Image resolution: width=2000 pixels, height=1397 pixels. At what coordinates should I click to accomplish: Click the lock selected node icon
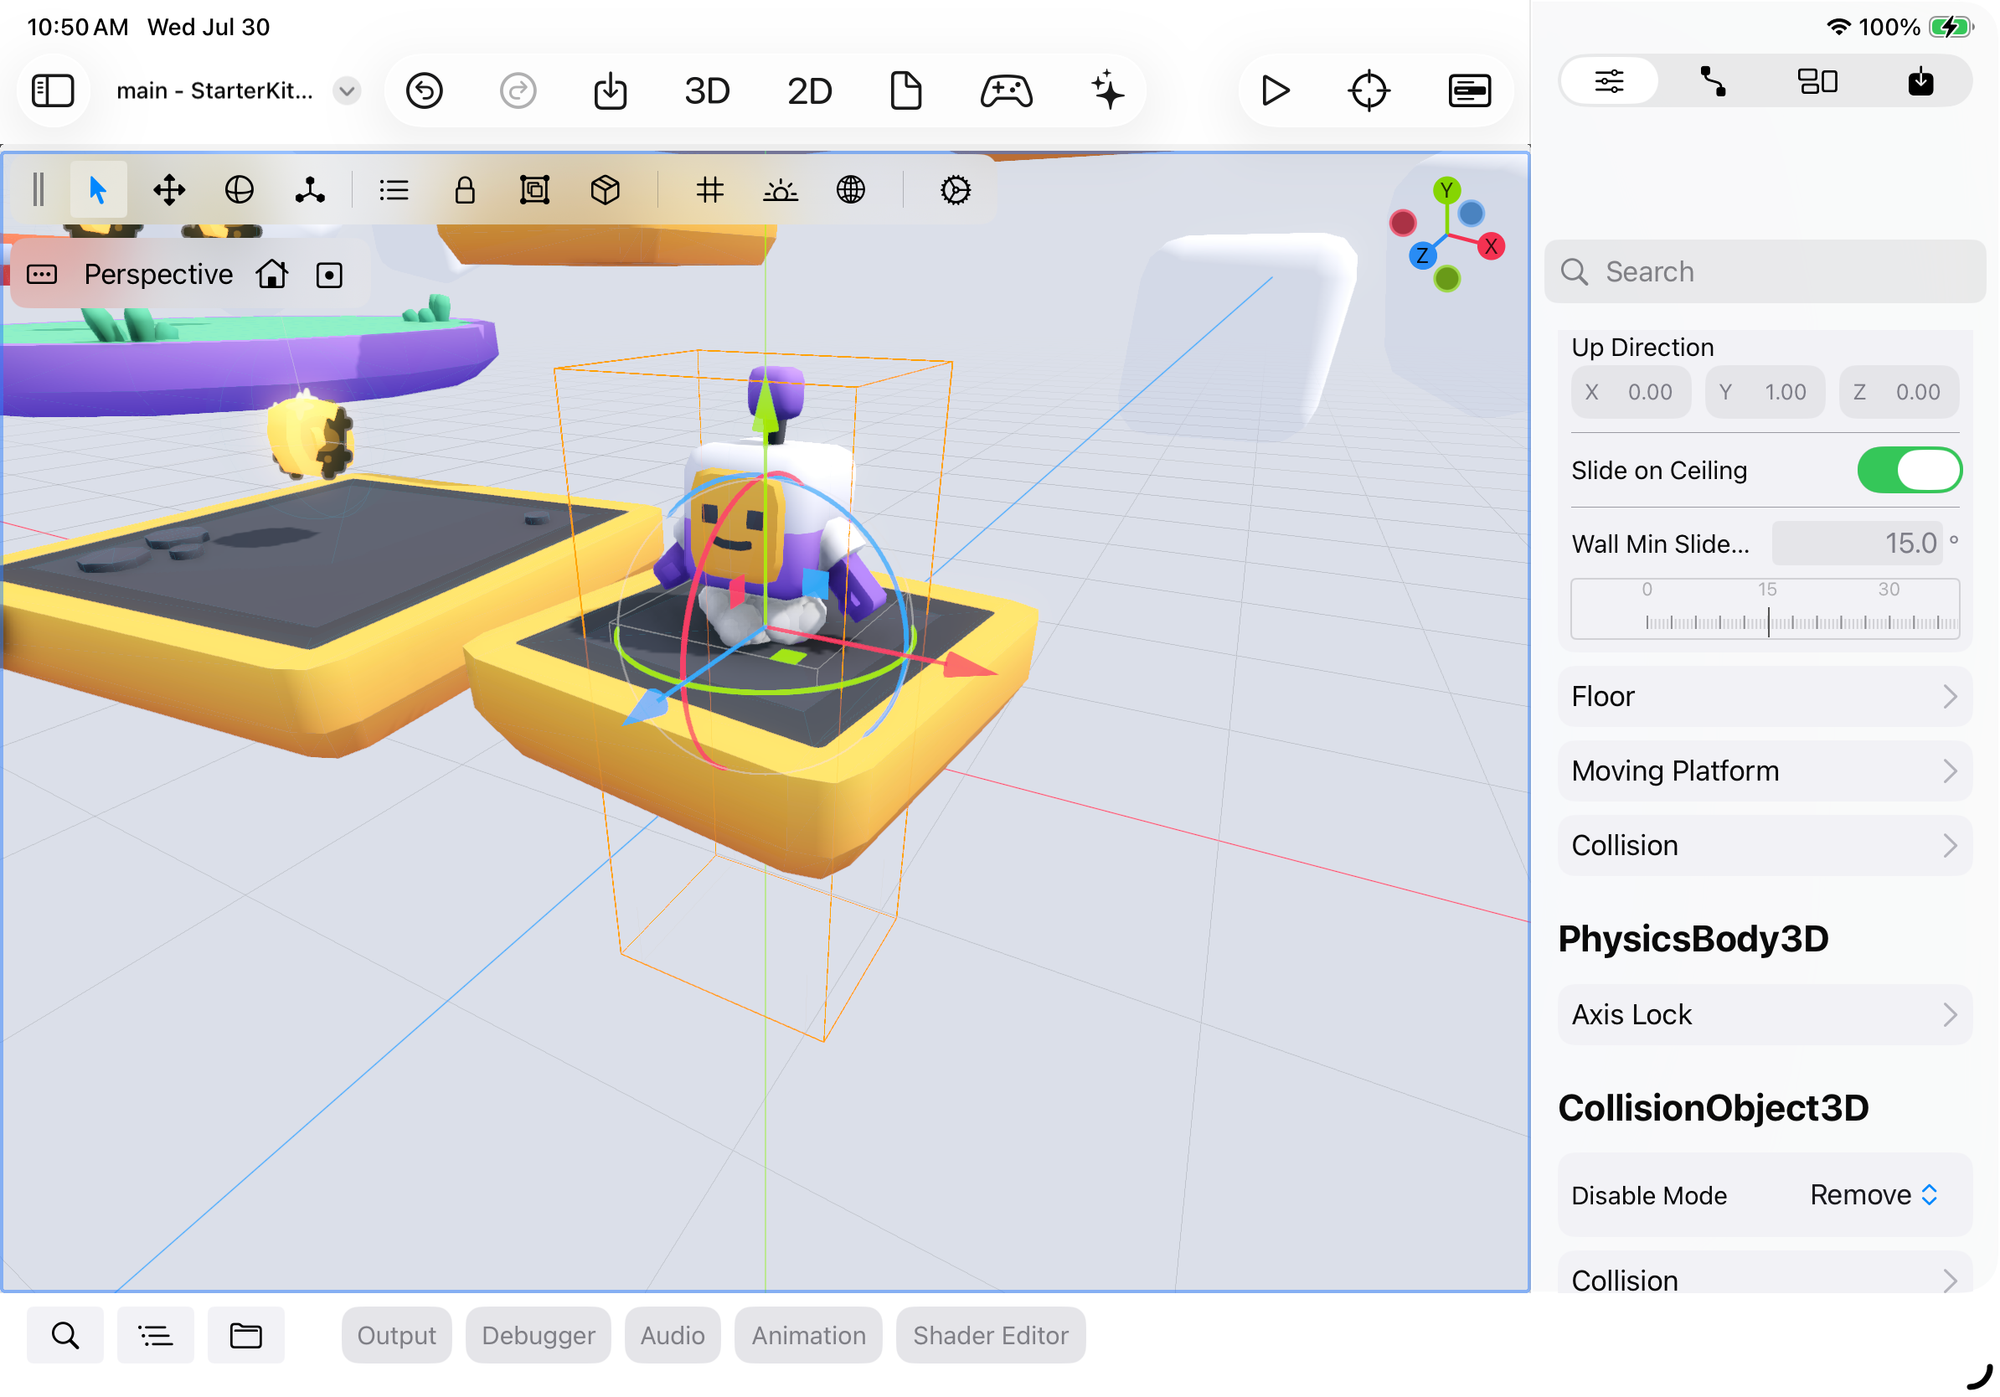pyautogui.click(x=464, y=190)
